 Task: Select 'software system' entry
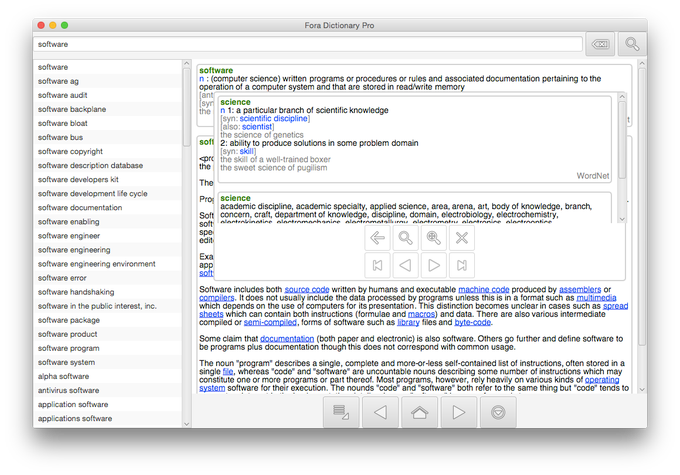click(x=108, y=362)
